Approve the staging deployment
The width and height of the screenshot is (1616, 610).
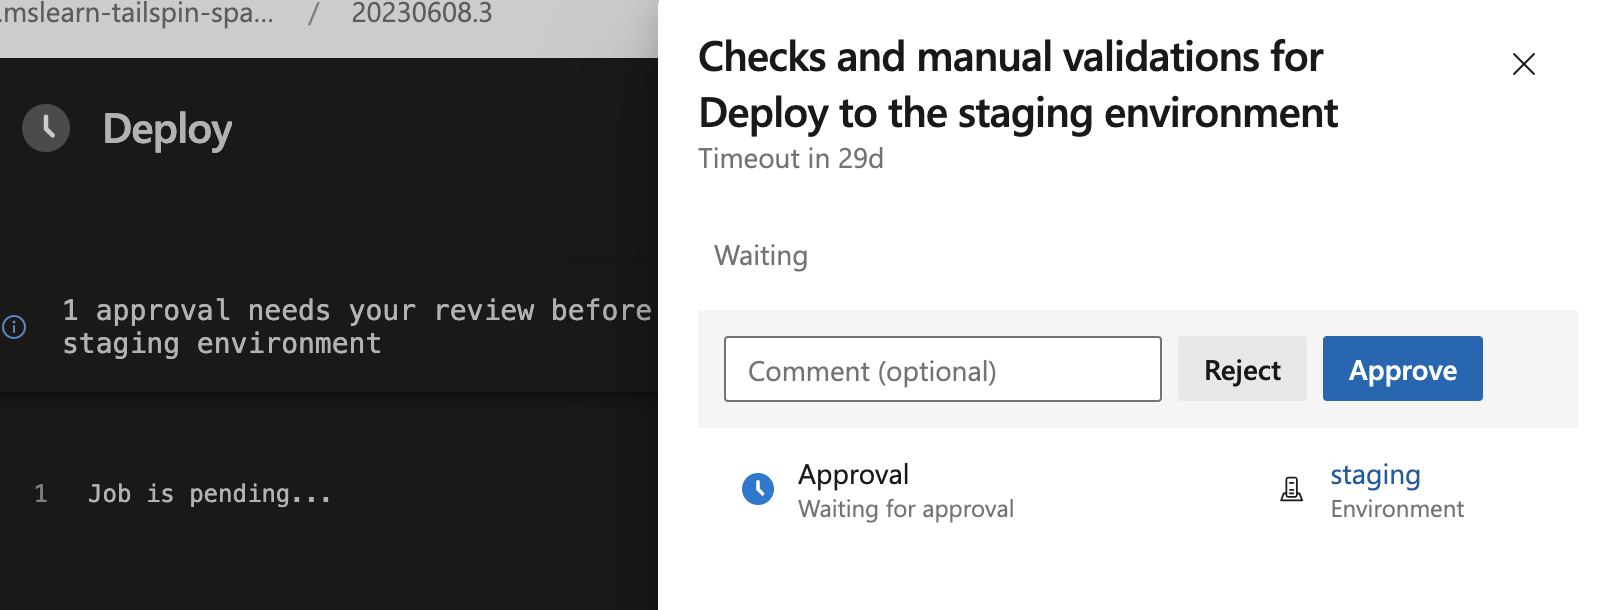tap(1402, 369)
